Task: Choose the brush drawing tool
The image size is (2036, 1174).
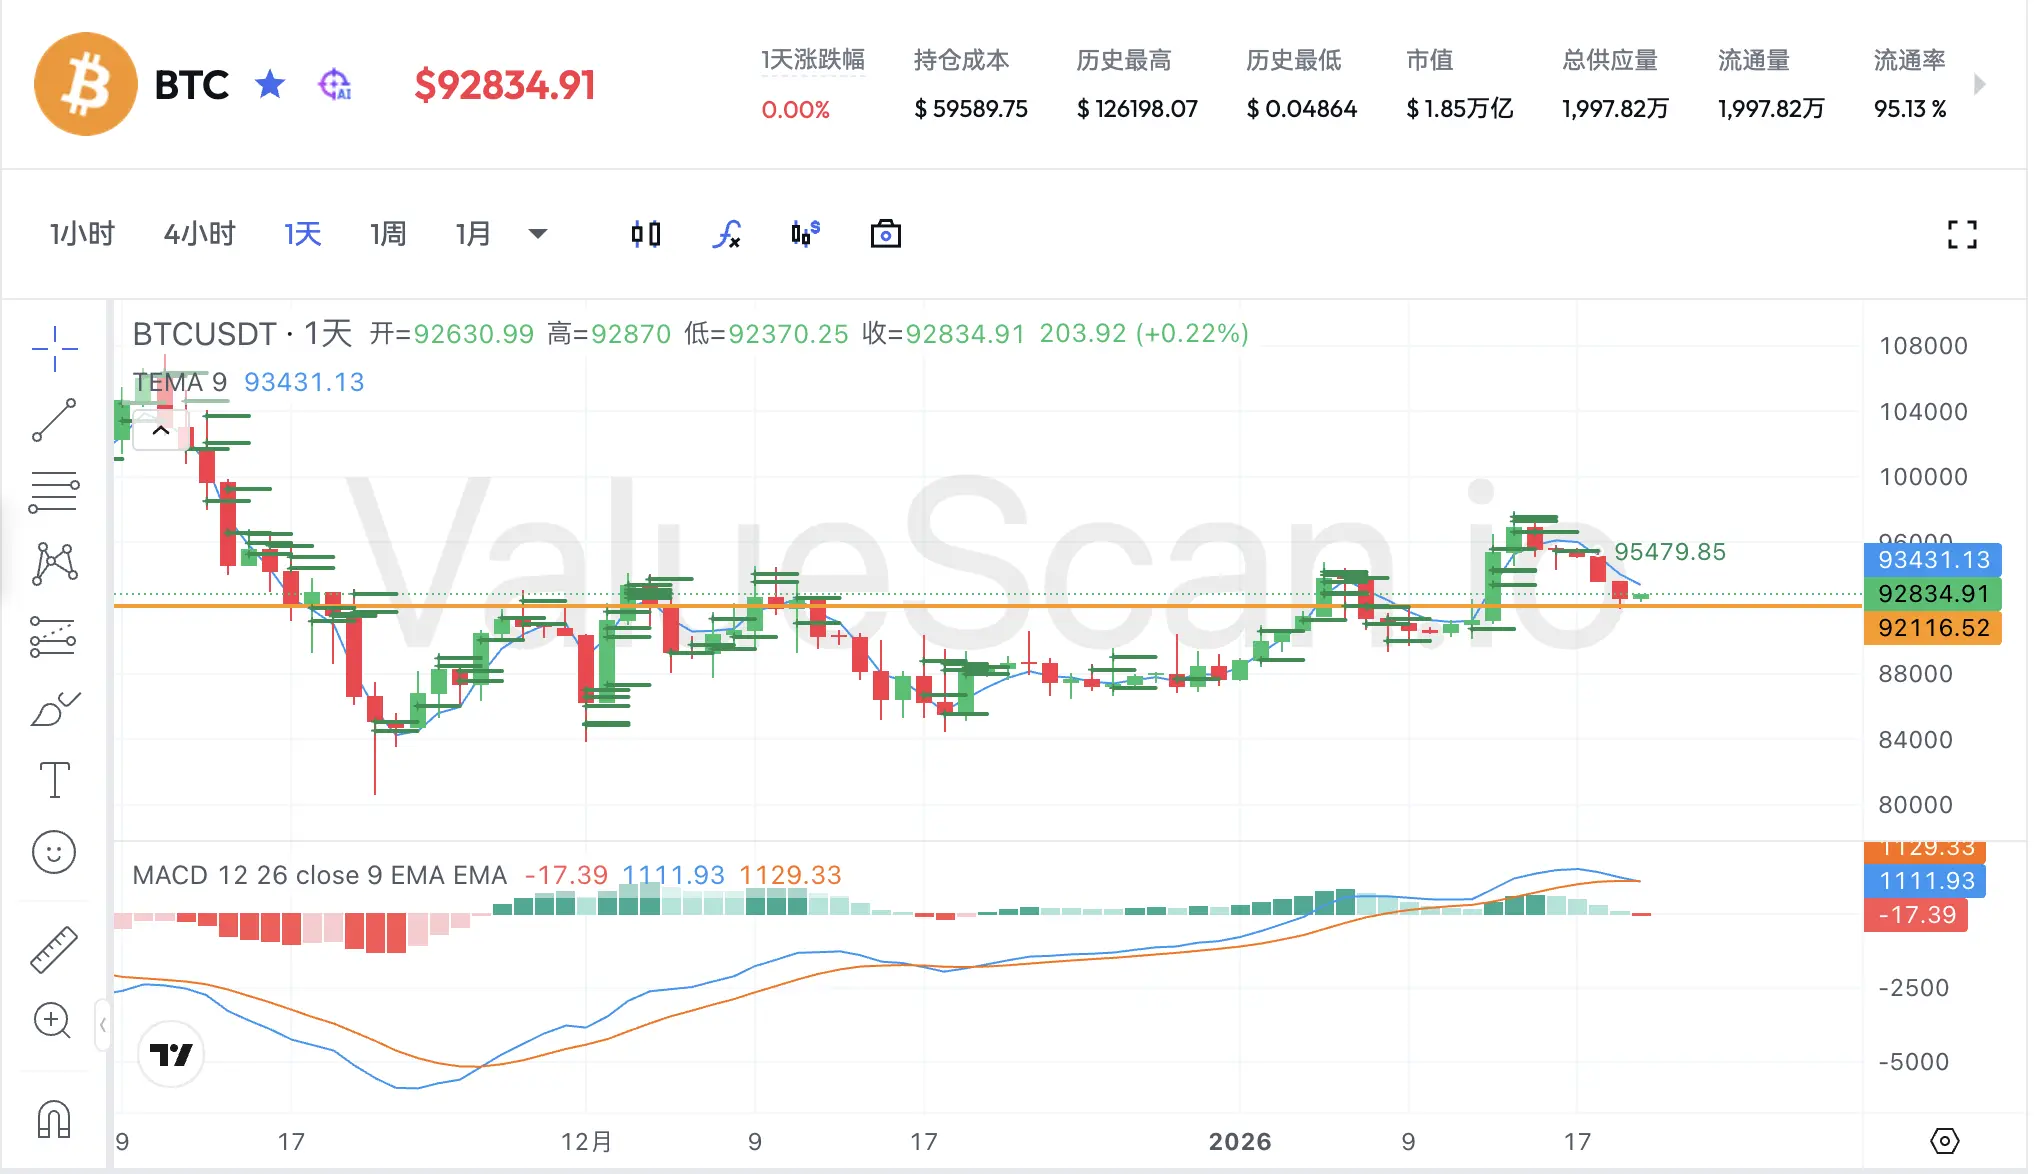Action: click(x=54, y=708)
